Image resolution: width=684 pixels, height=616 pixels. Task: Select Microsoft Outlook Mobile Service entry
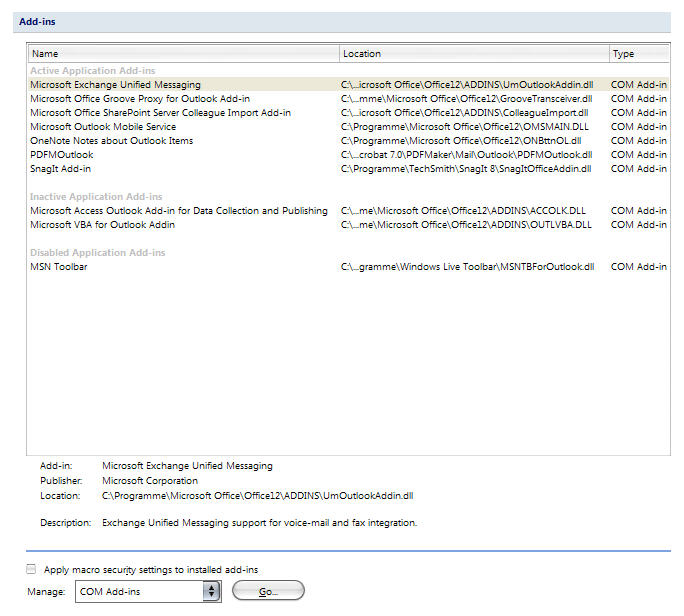click(103, 127)
